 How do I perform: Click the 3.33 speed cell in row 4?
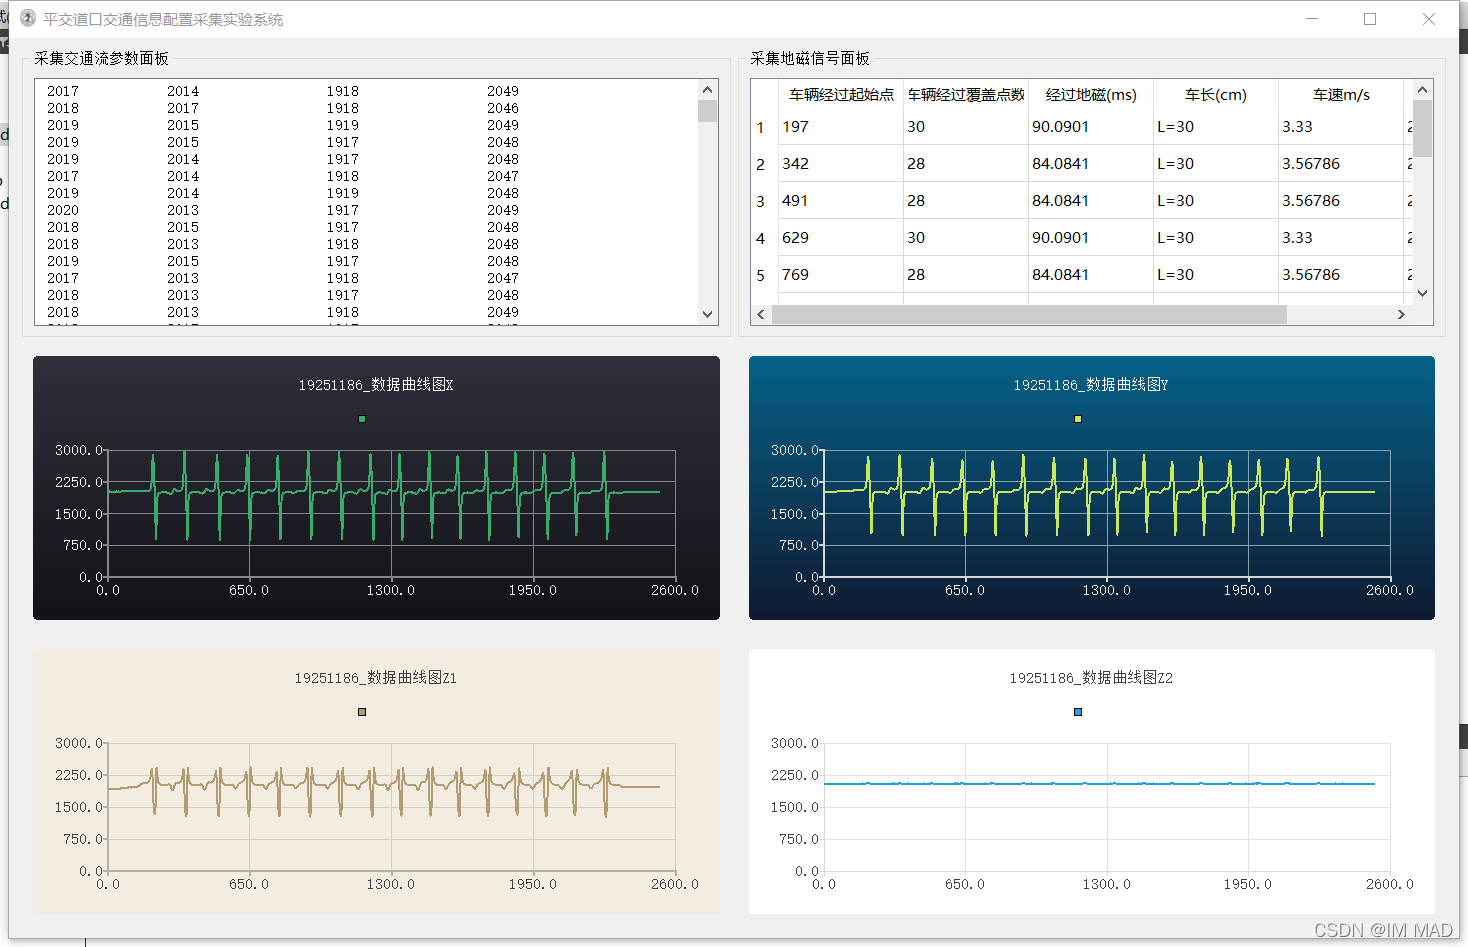[1341, 238]
